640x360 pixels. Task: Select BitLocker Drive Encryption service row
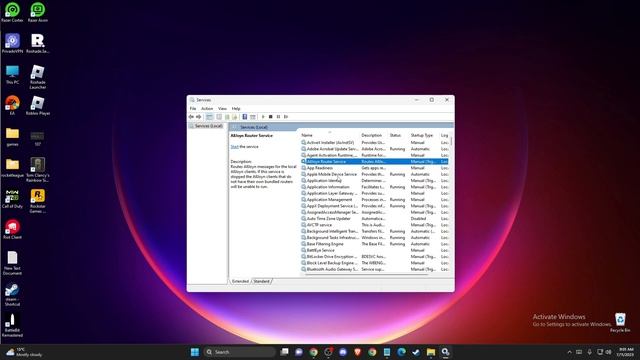click(x=374, y=256)
